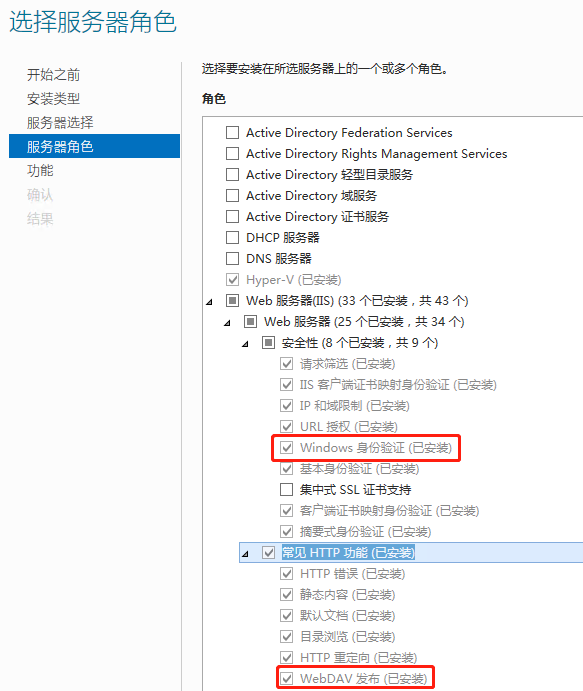The height and width of the screenshot is (691, 583).
Task: Toggle 请求筛选 (已安装) checkbox
Action: [286, 364]
